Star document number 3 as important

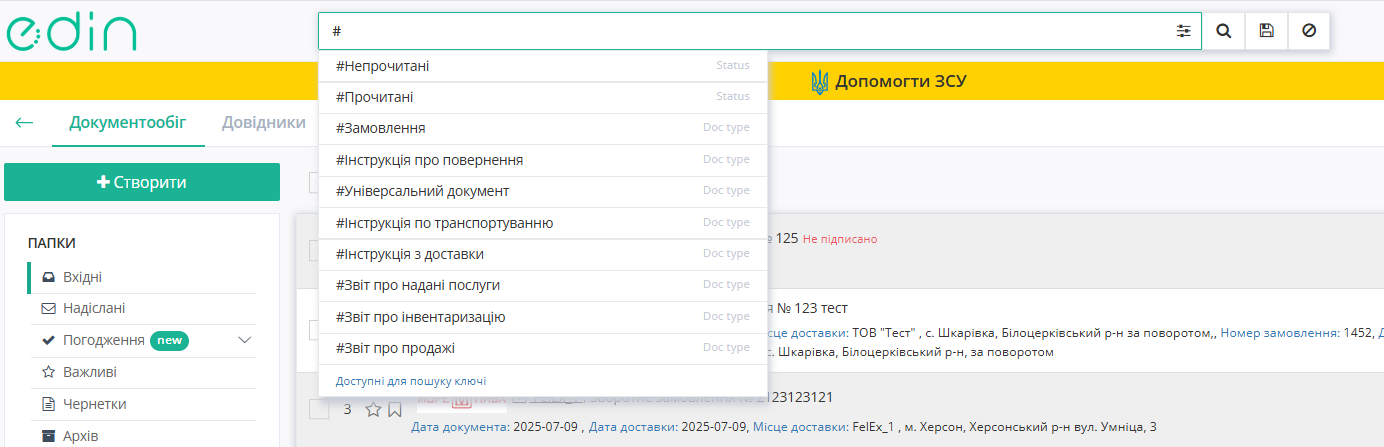tap(373, 409)
